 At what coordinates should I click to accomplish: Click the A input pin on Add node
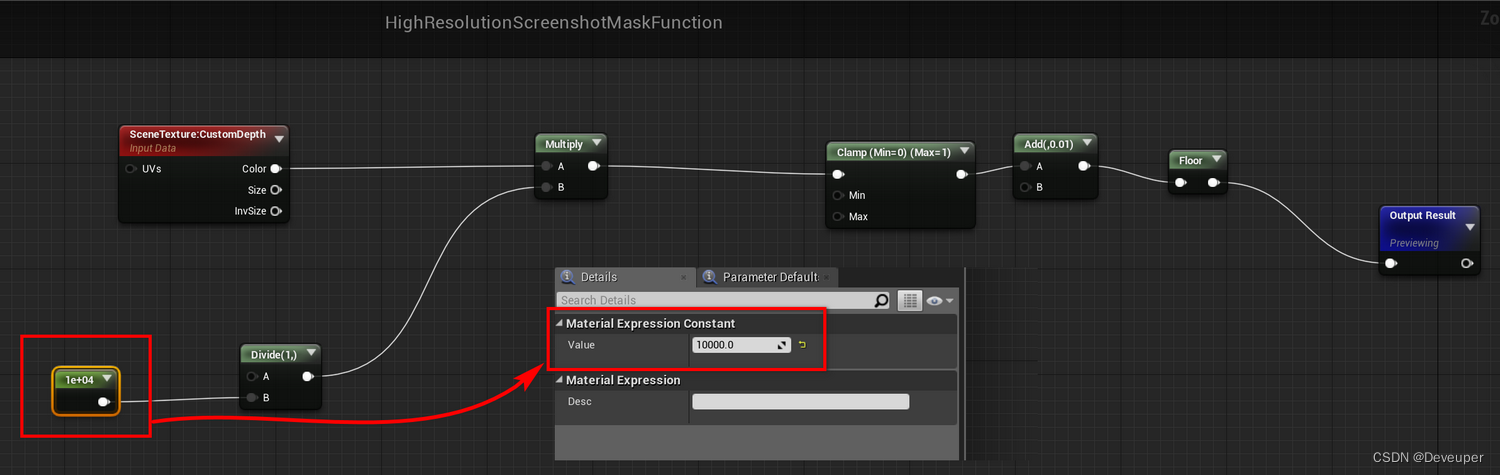[1025, 166]
